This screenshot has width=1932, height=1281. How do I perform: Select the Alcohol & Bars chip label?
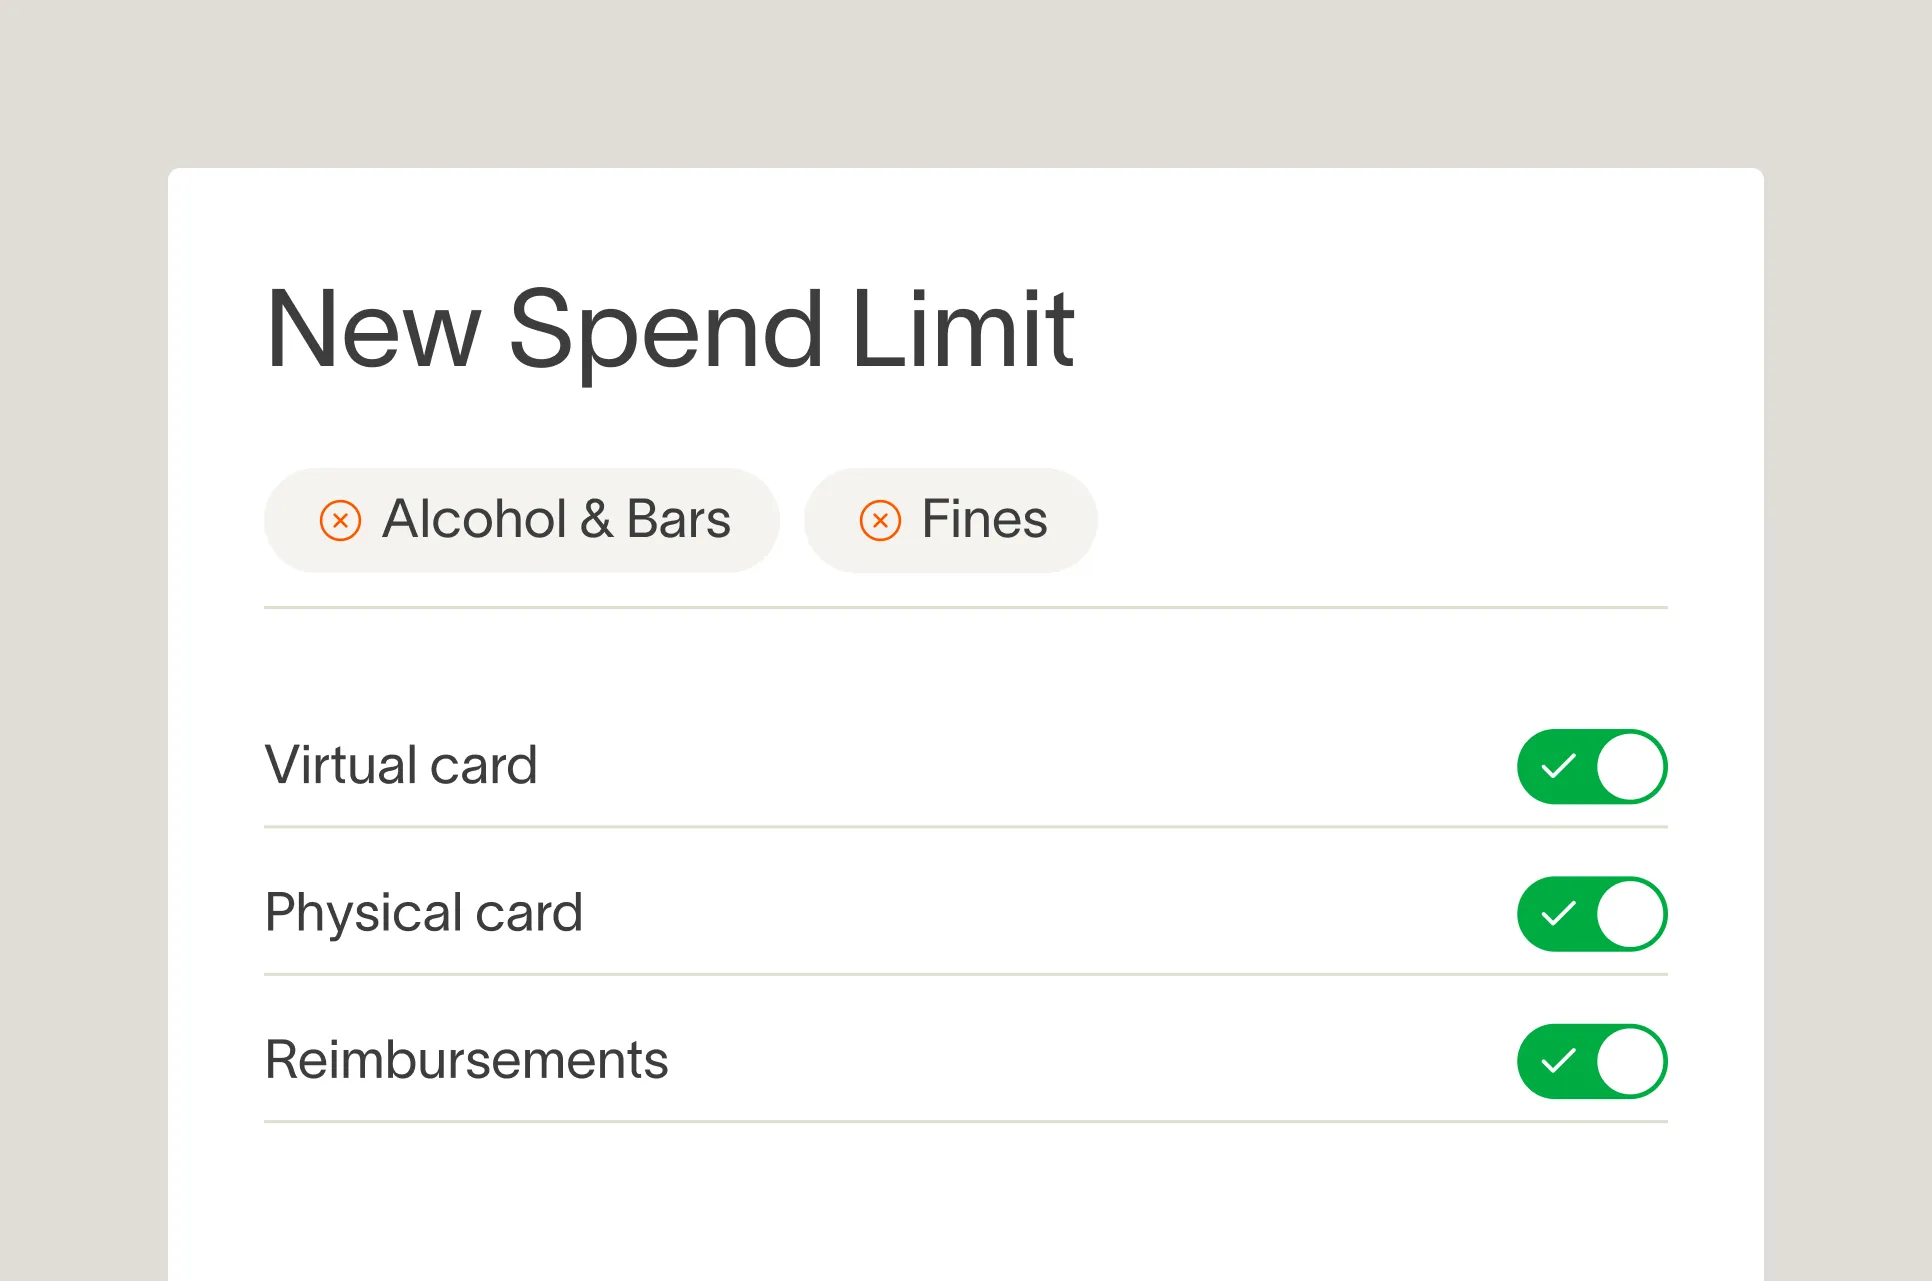pos(557,519)
